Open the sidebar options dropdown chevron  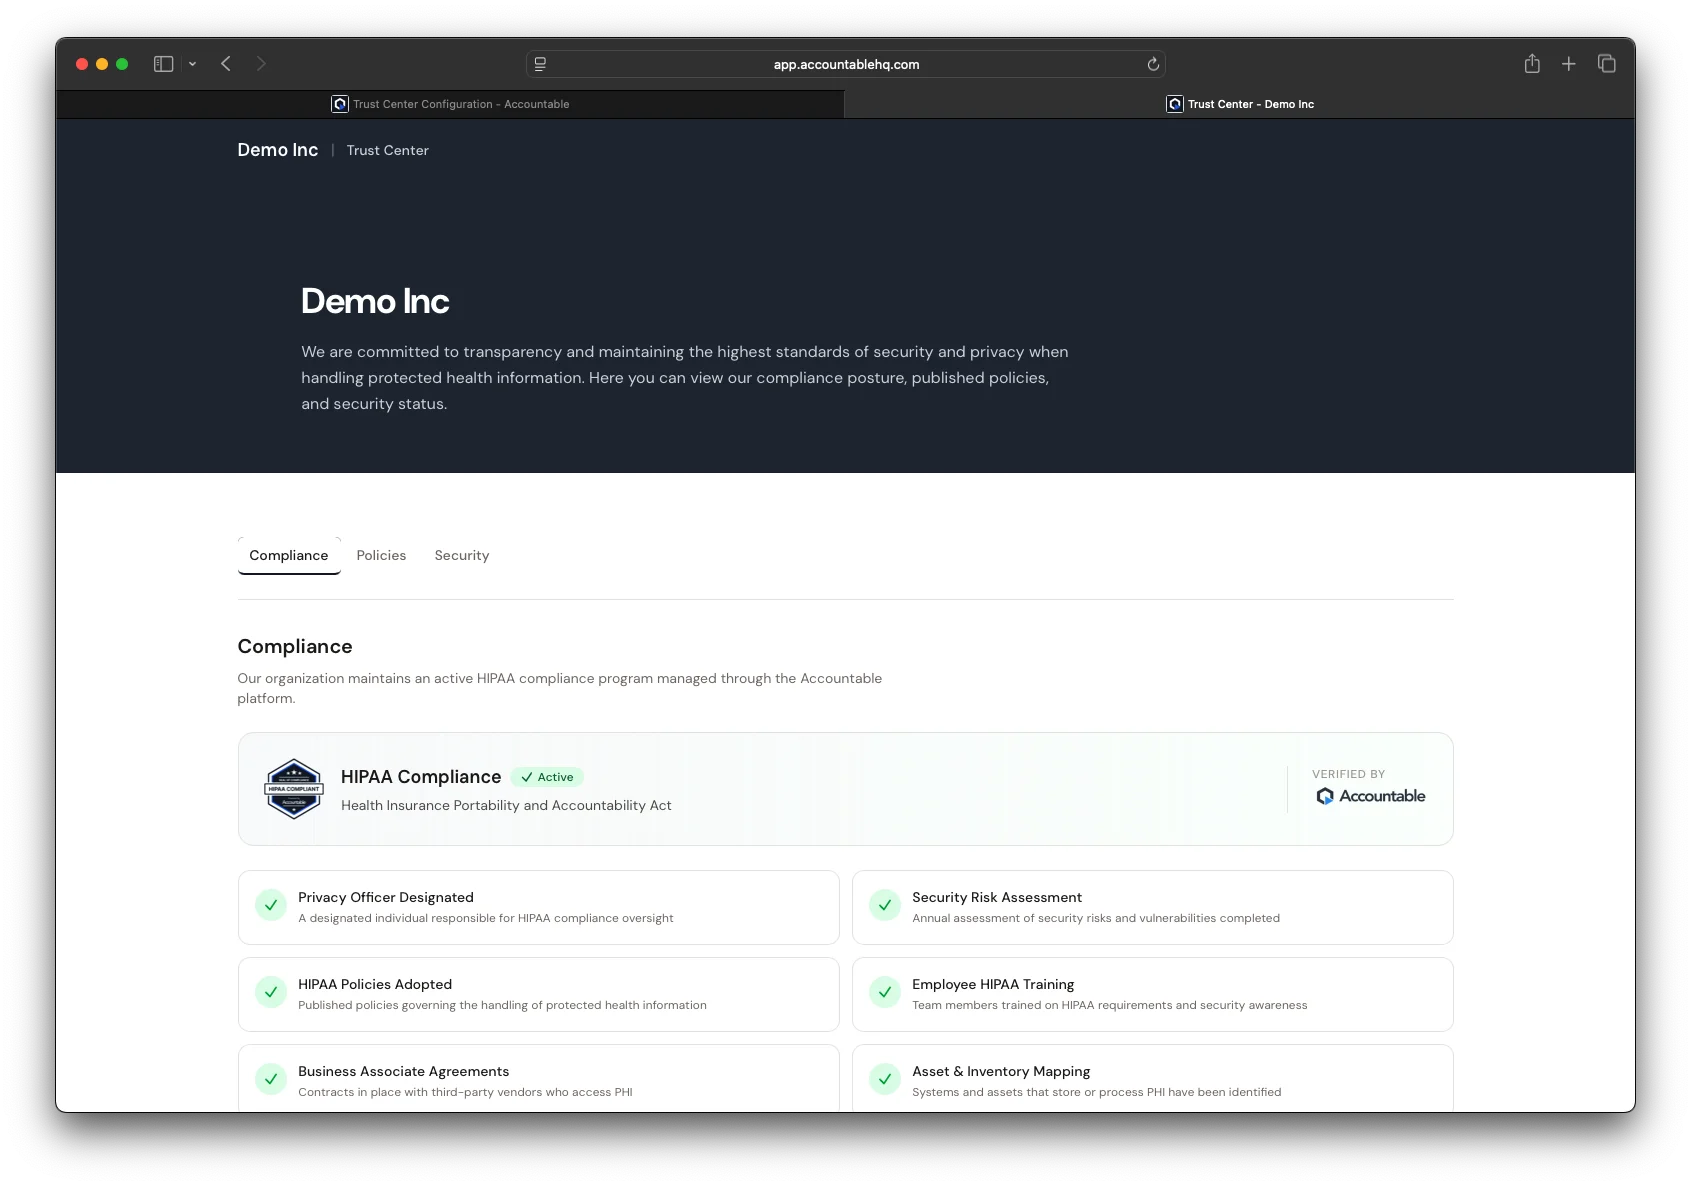point(192,63)
